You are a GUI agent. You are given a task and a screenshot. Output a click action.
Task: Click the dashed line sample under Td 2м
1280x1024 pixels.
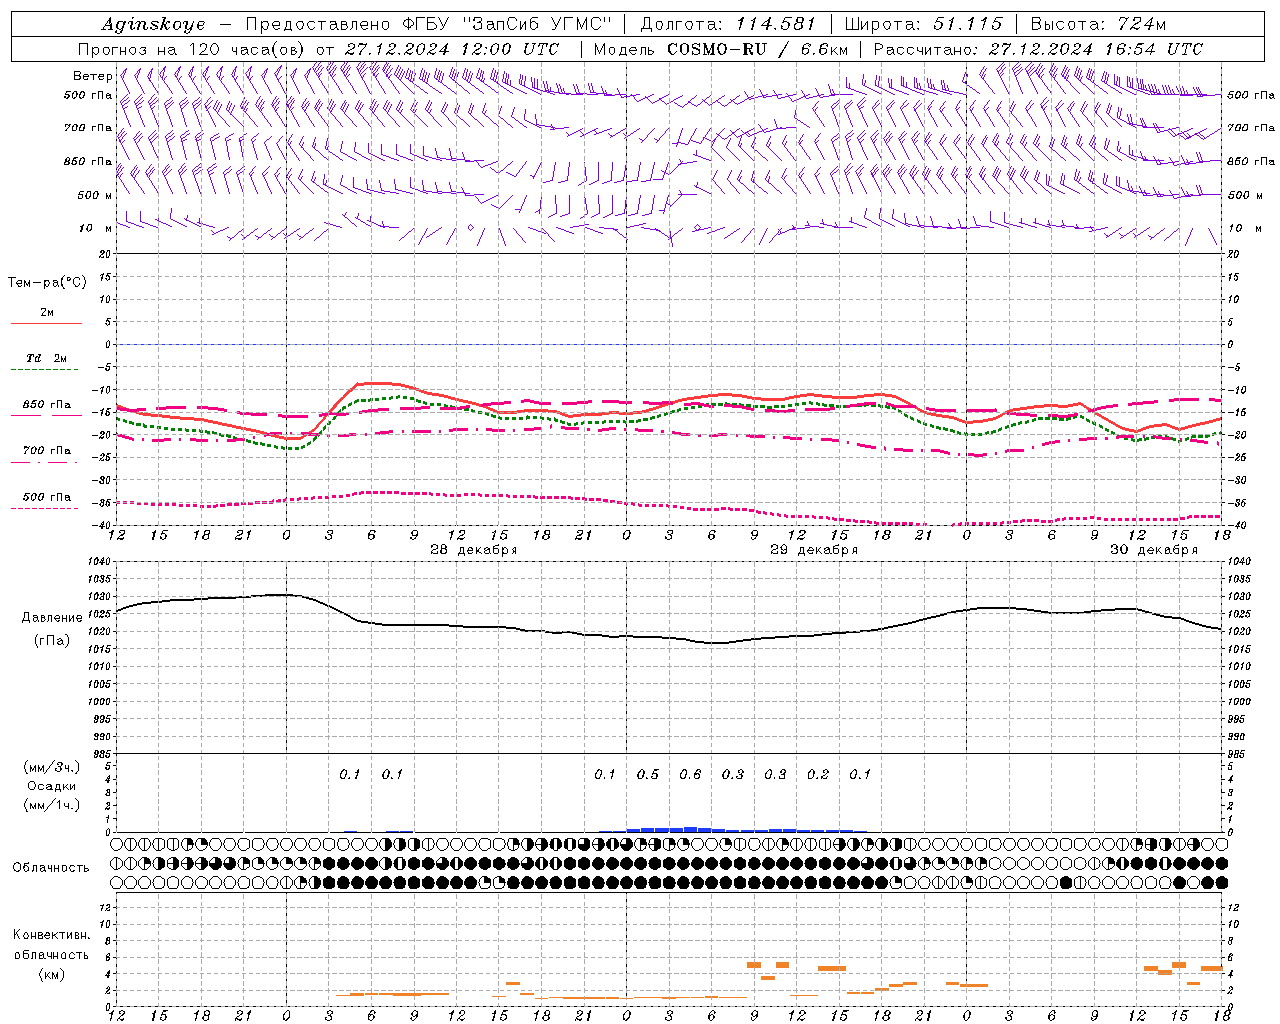[46, 370]
